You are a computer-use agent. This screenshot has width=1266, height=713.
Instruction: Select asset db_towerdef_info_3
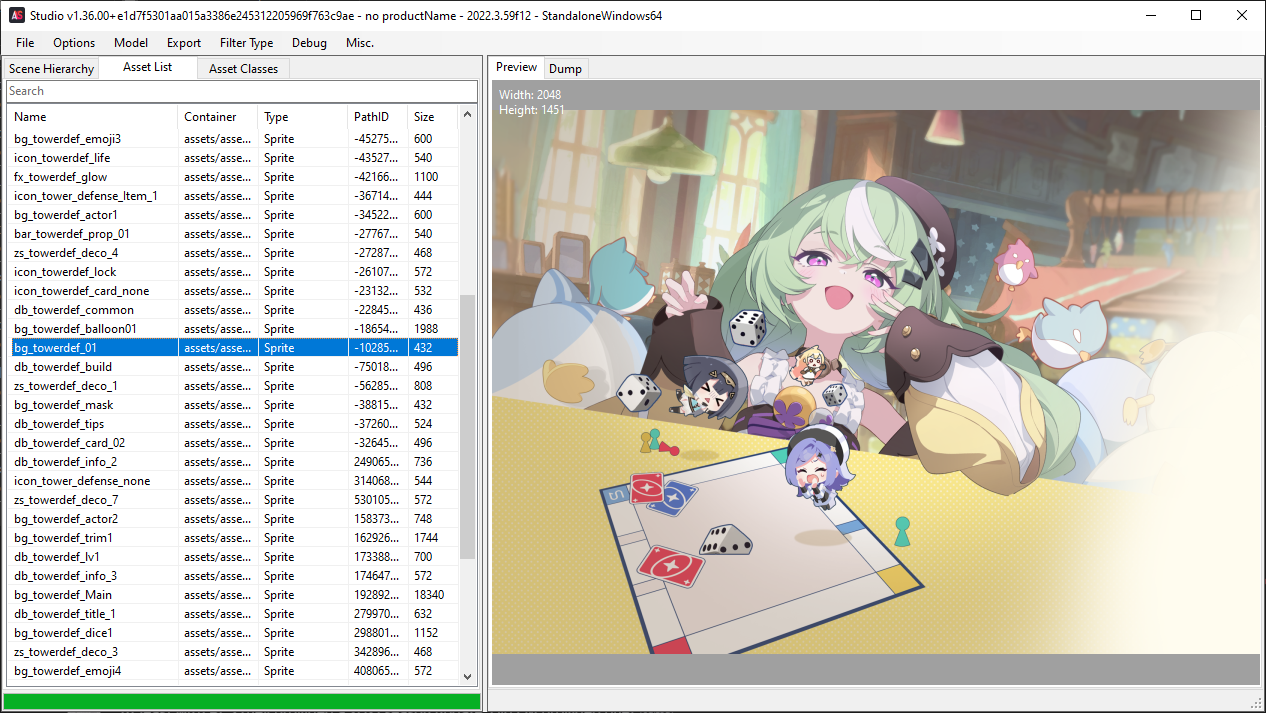[x=233, y=576]
